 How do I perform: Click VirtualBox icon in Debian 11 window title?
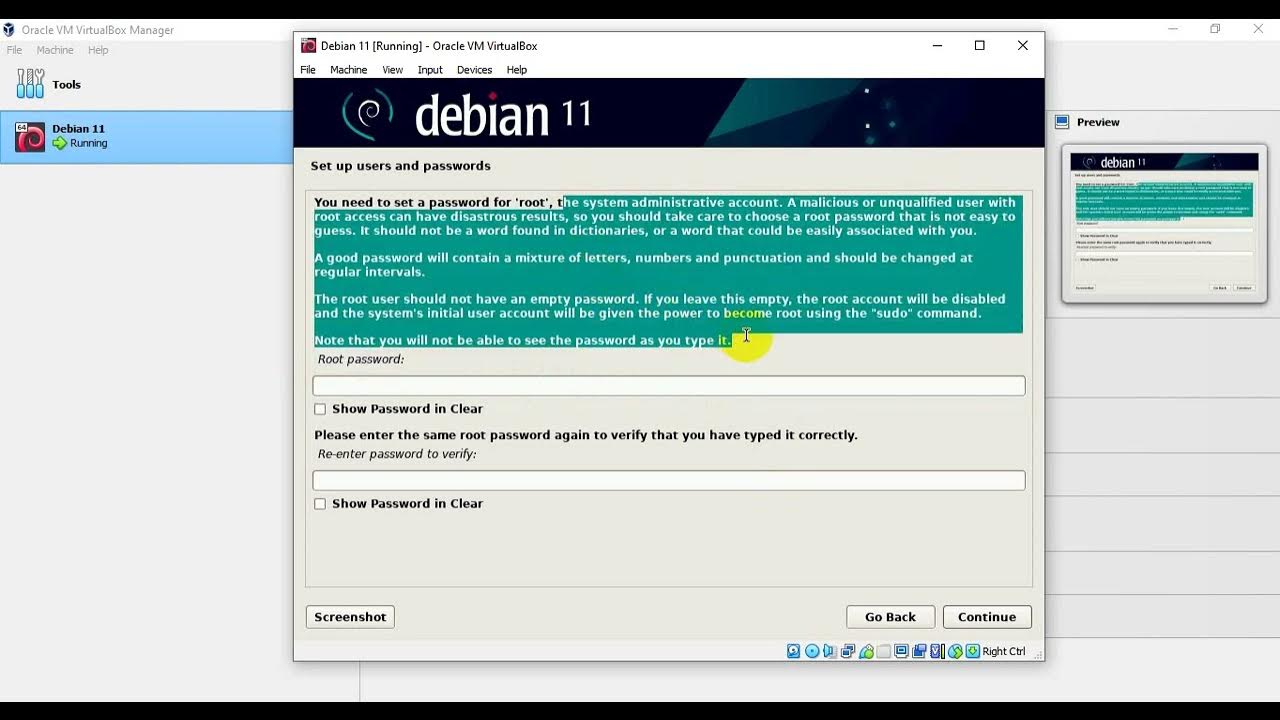(x=308, y=45)
